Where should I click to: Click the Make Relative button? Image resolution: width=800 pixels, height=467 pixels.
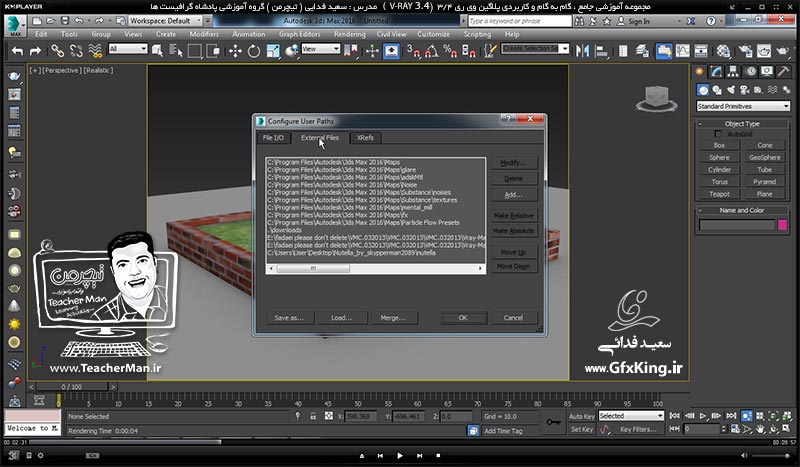point(514,215)
